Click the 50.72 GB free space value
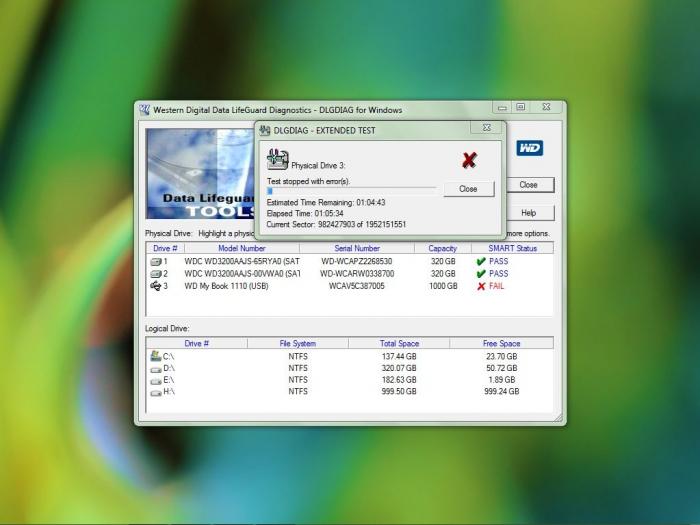The image size is (700, 525). pyautogui.click(x=502, y=368)
